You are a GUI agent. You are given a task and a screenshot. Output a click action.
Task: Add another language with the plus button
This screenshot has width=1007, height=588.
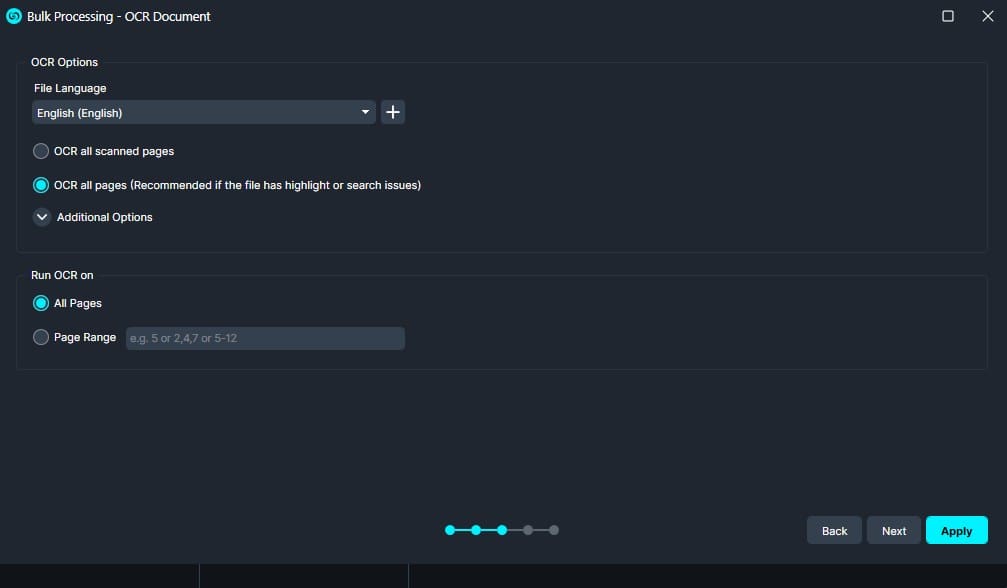393,113
